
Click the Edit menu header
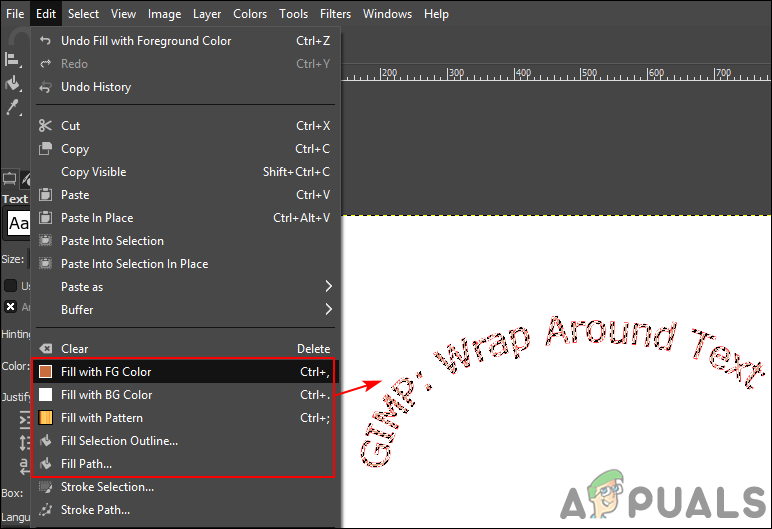(46, 14)
